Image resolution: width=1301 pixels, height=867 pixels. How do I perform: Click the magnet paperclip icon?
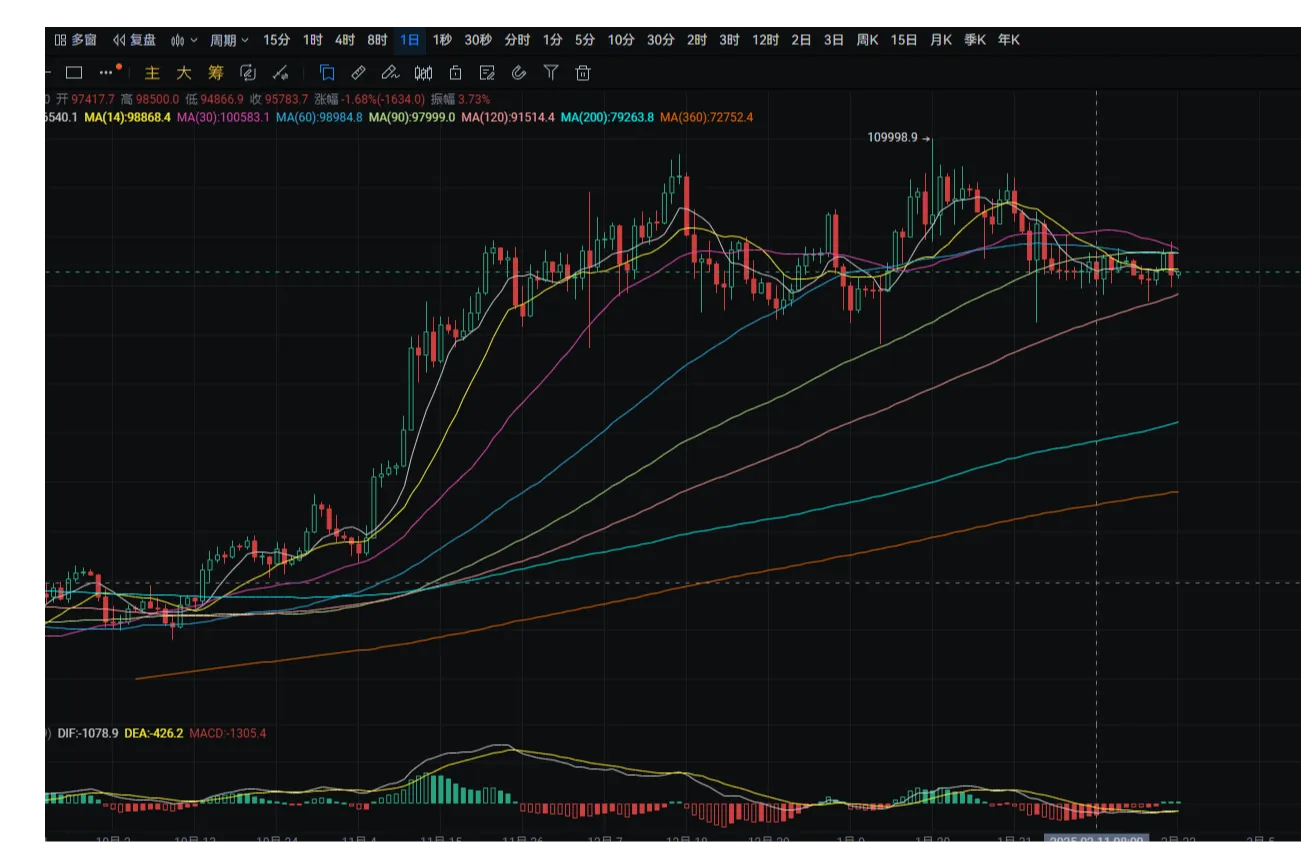[x=518, y=72]
